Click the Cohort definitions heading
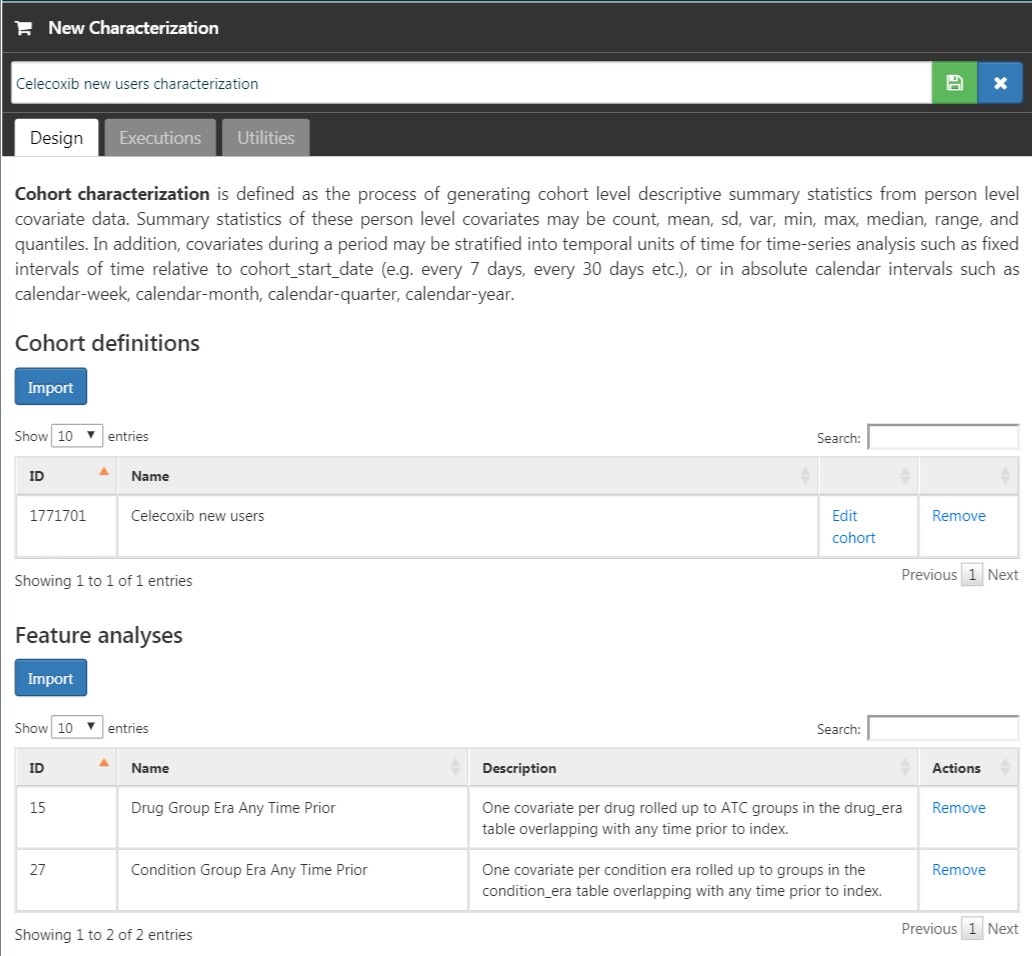This screenshot has width=1032, height=956. coord(107,343)
